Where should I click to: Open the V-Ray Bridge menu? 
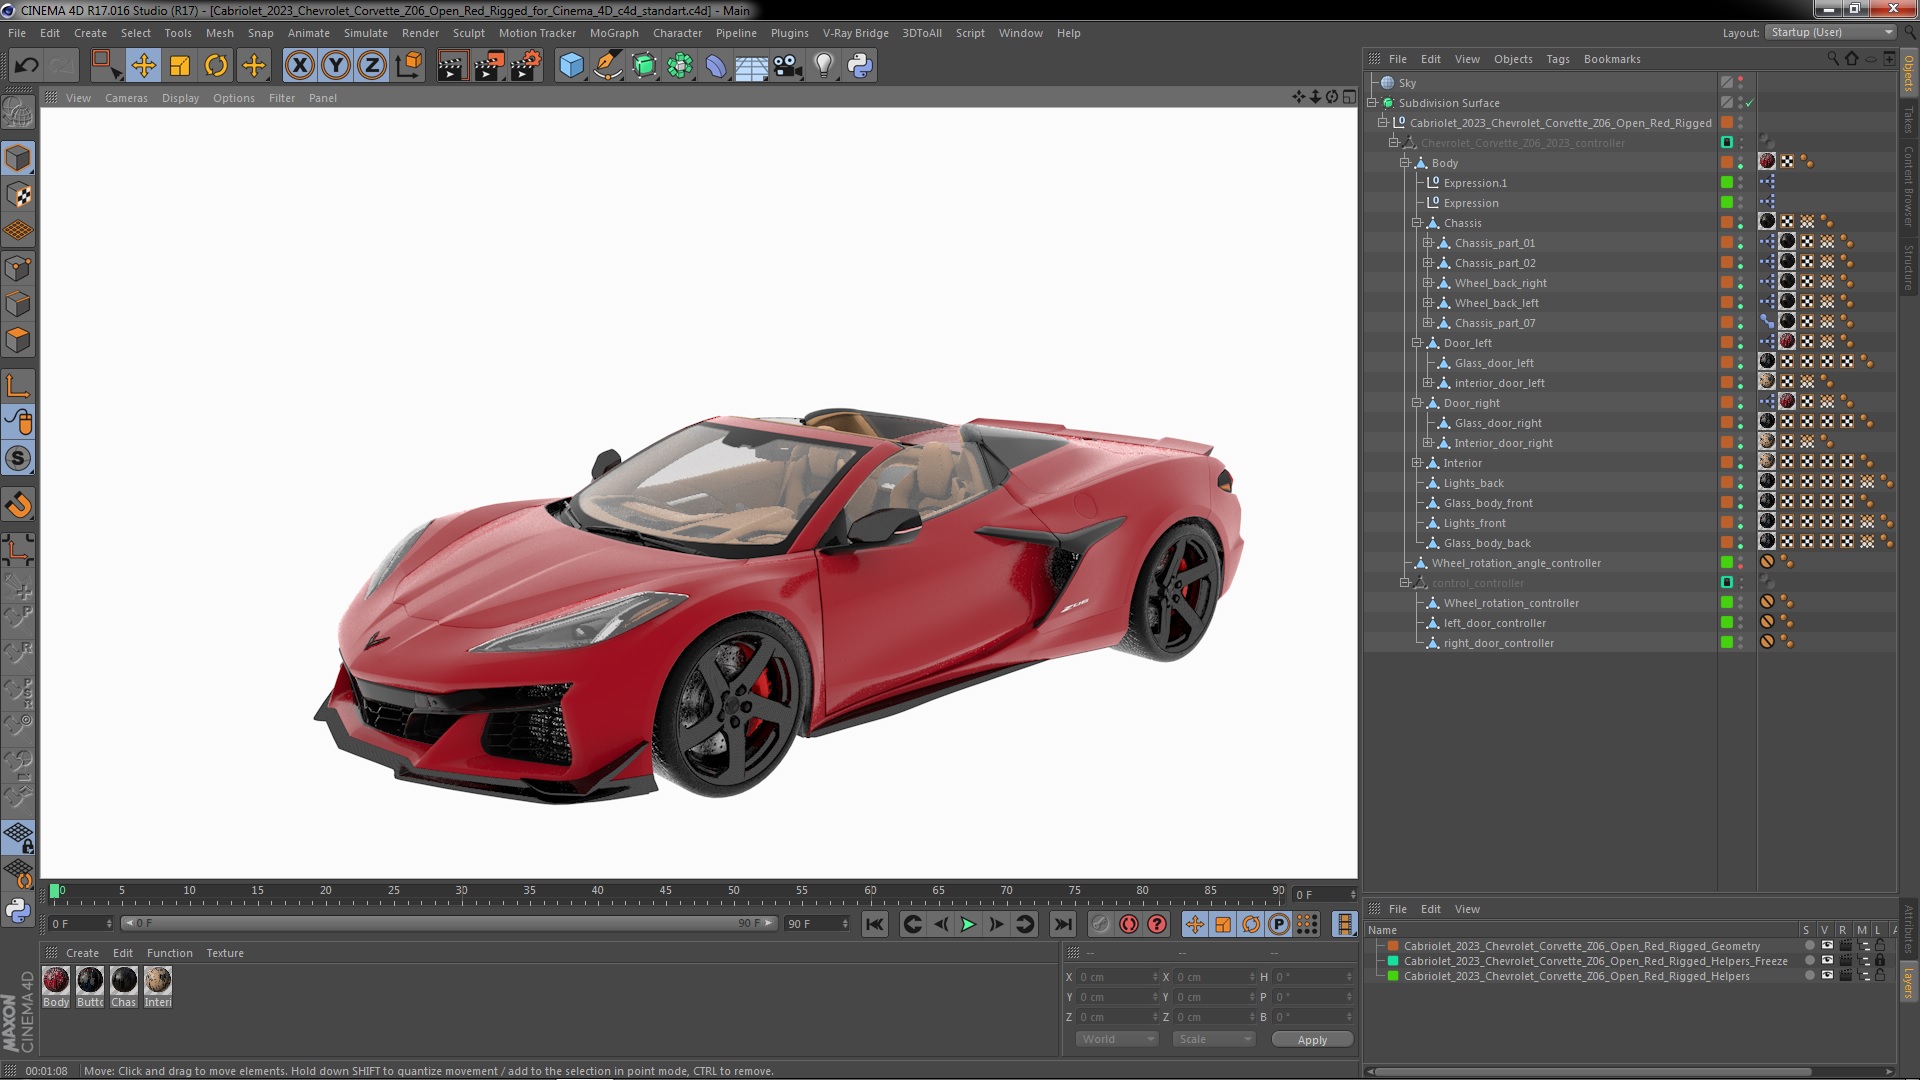coord(855,33)
